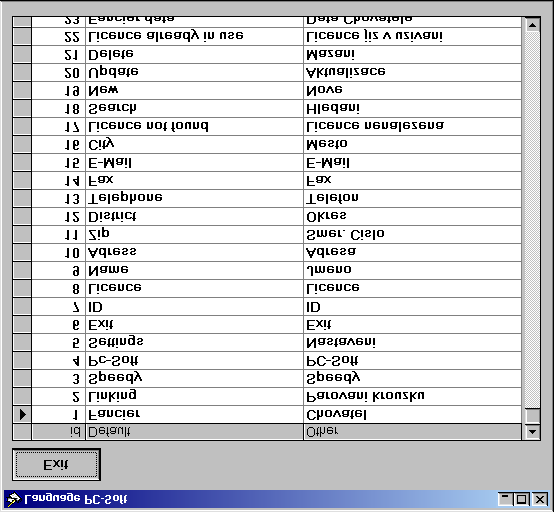The width and height of the screenshot is (554, 512).
Task: Select the 'Delete' cell
Action: [194, 54]
